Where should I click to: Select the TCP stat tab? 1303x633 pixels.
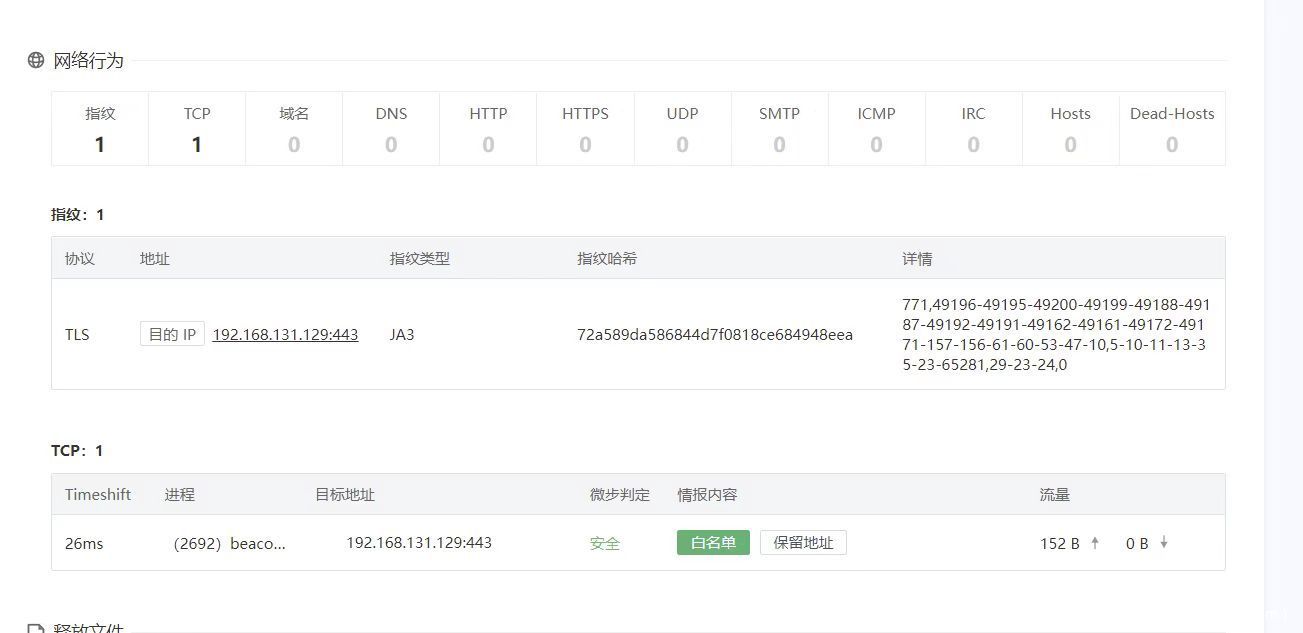(197, 129)
